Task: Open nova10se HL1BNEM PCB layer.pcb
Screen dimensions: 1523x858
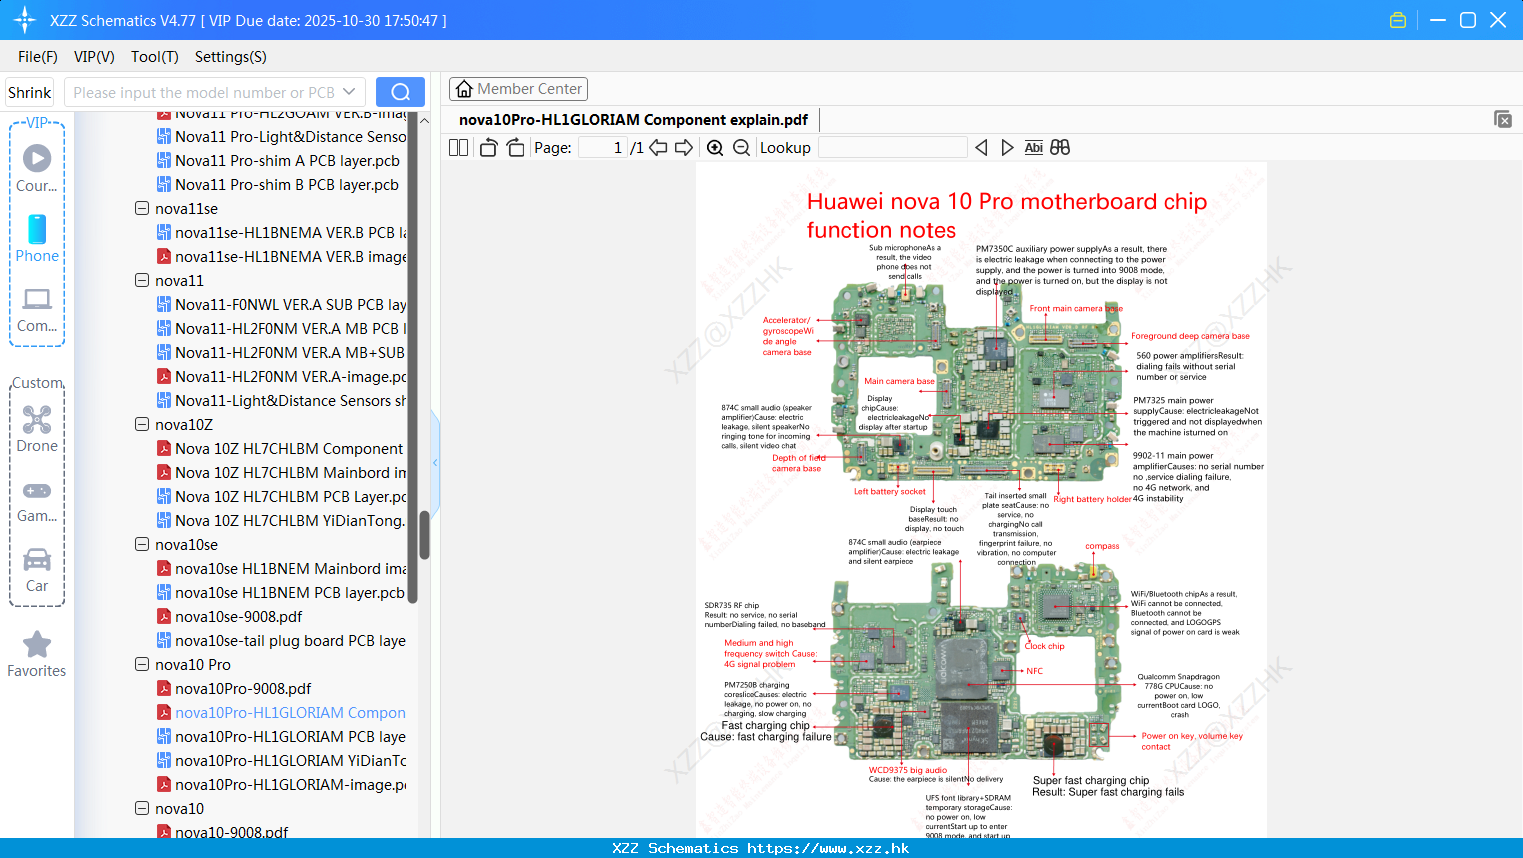Action: point(281,593)
